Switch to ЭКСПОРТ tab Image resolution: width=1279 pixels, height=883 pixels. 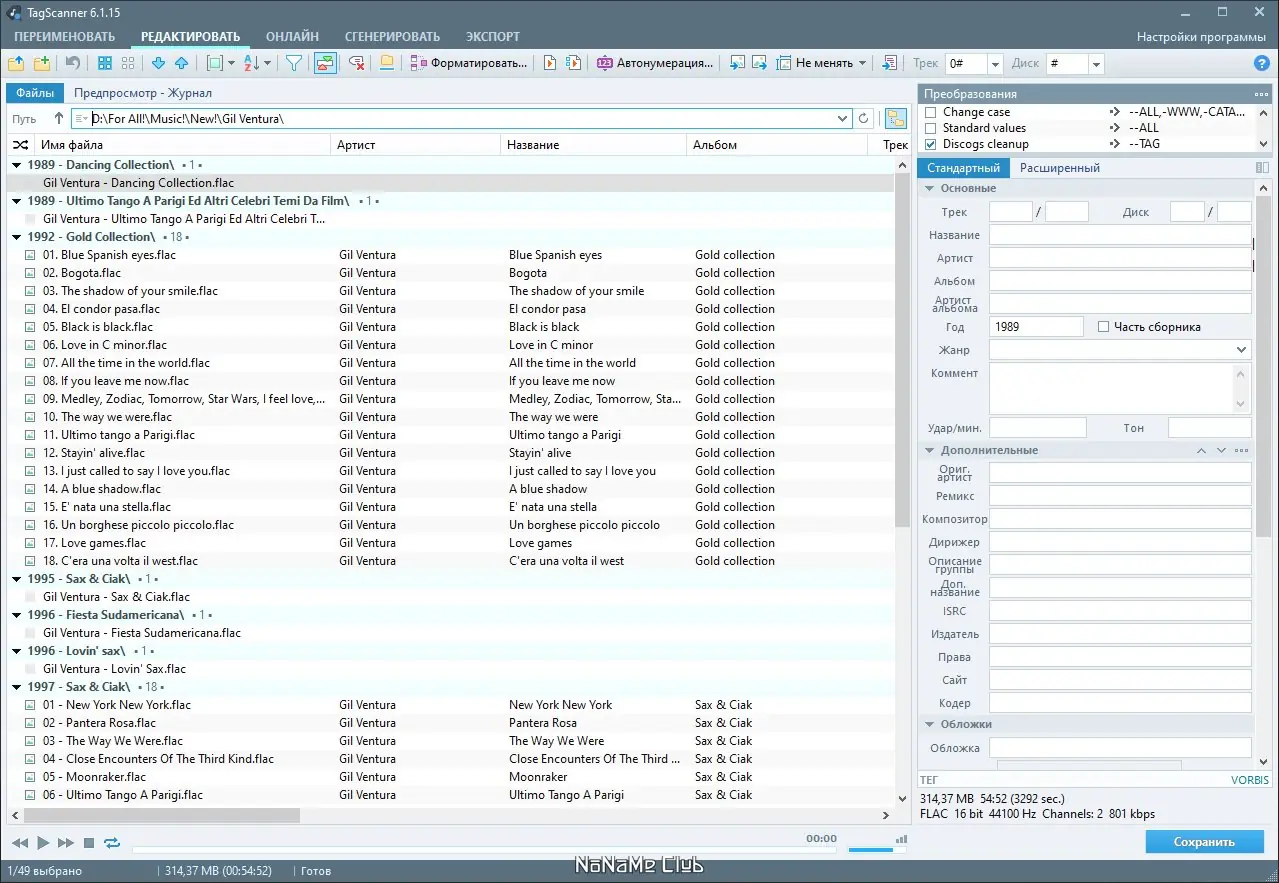tap(493, 37)
